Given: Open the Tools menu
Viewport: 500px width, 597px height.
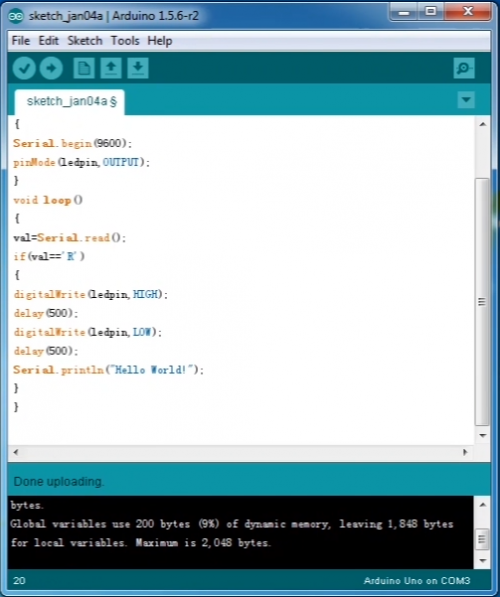Looking at the screenshot, I should click(125, 41).
